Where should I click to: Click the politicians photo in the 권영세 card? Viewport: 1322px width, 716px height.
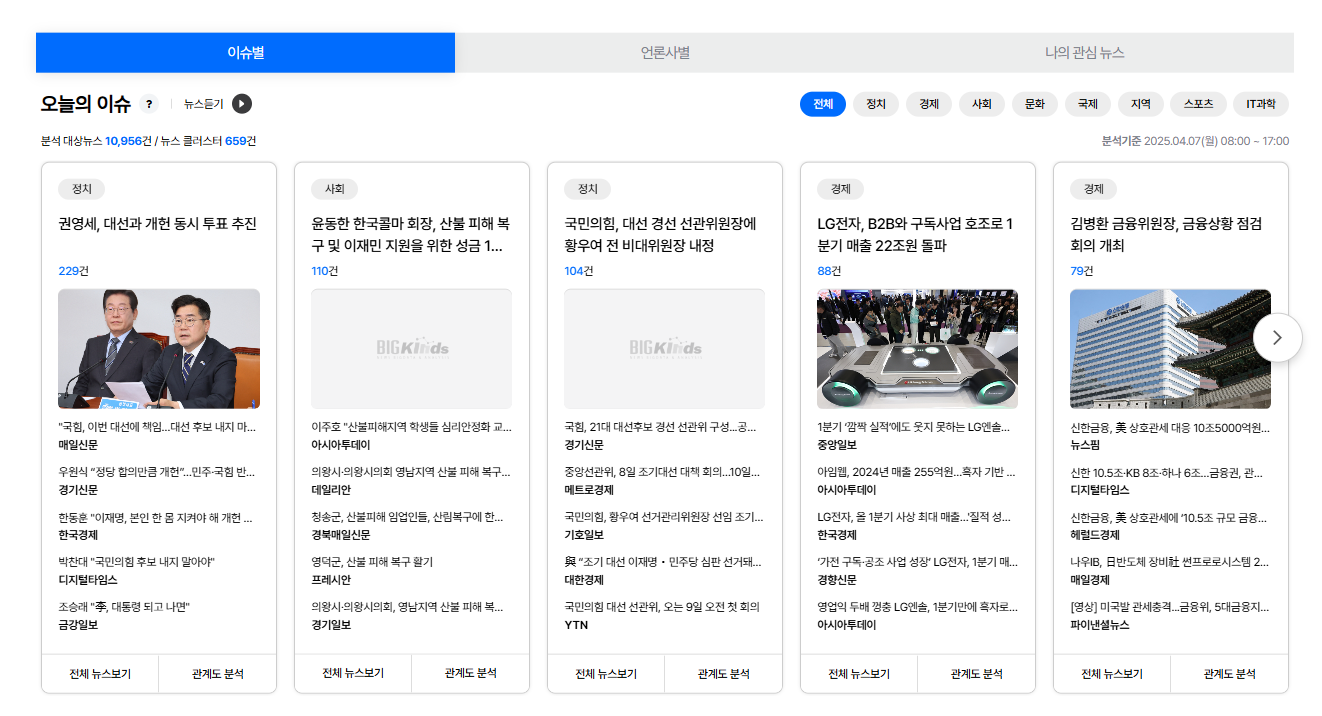click(159, 349)
